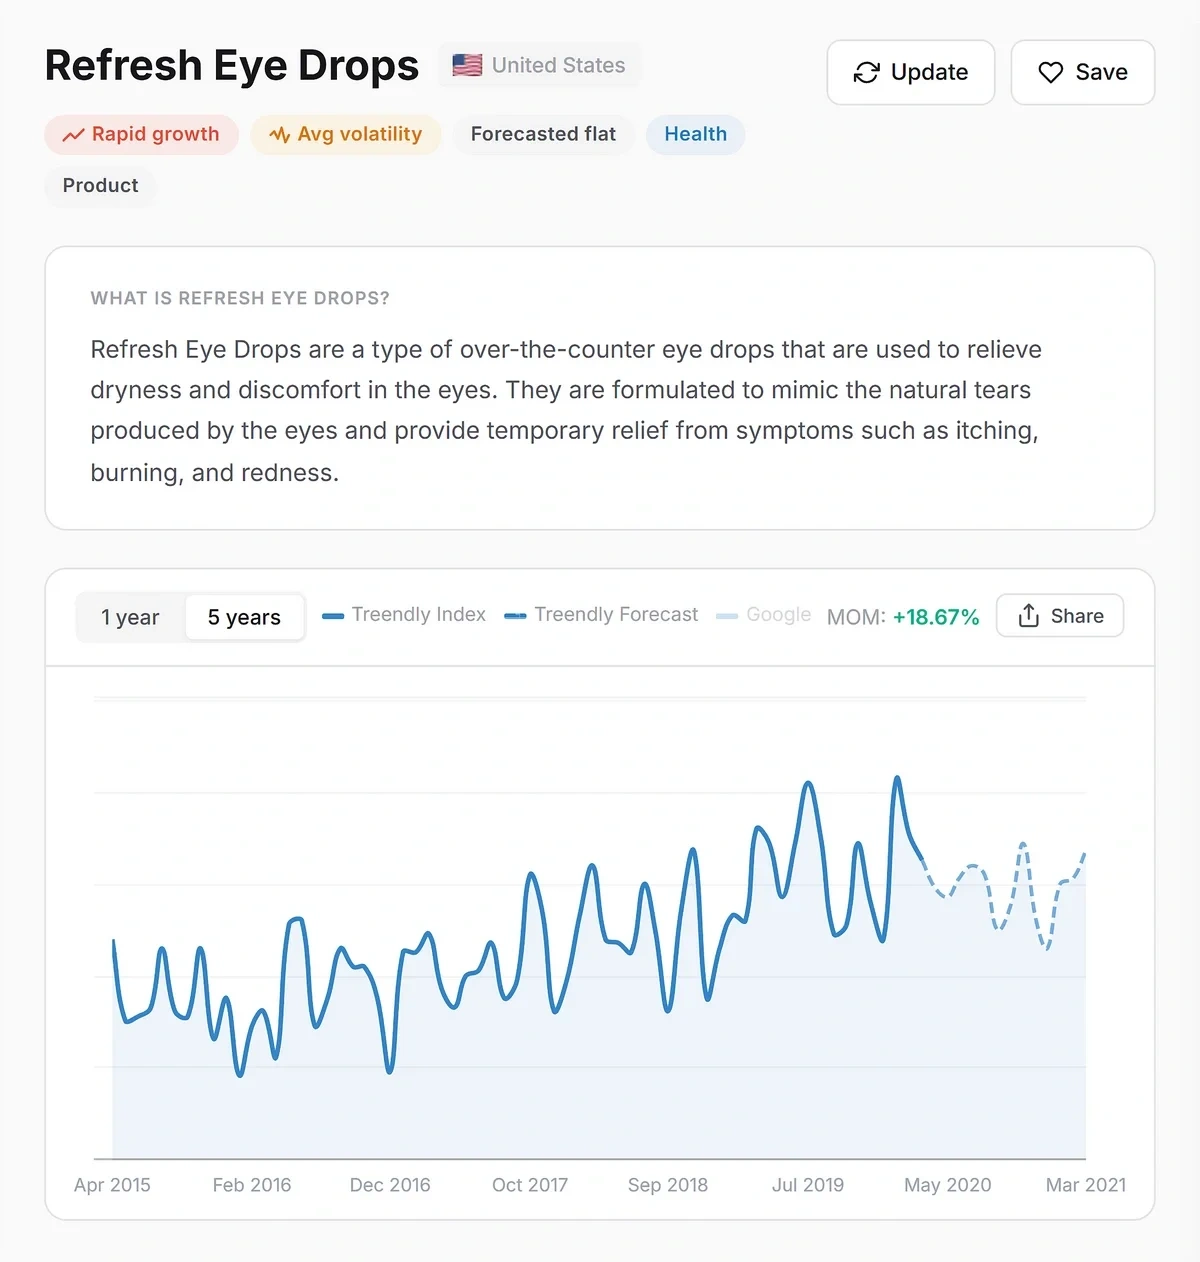Open the Health category tag
This screenshot has height=1262, width=1200.
click(695, 134)
